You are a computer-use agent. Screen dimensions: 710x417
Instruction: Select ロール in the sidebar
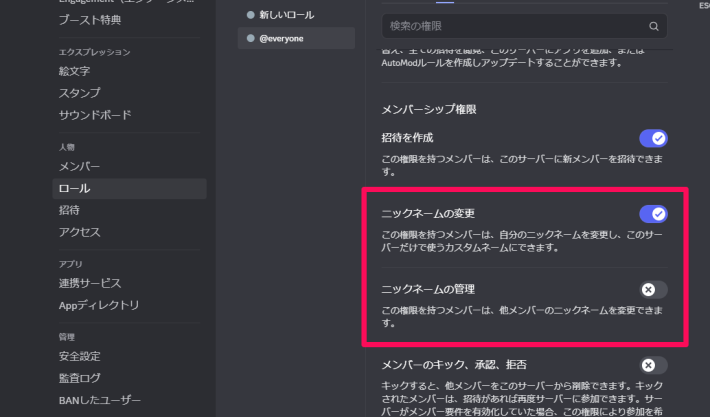click(x=75, y=188)
